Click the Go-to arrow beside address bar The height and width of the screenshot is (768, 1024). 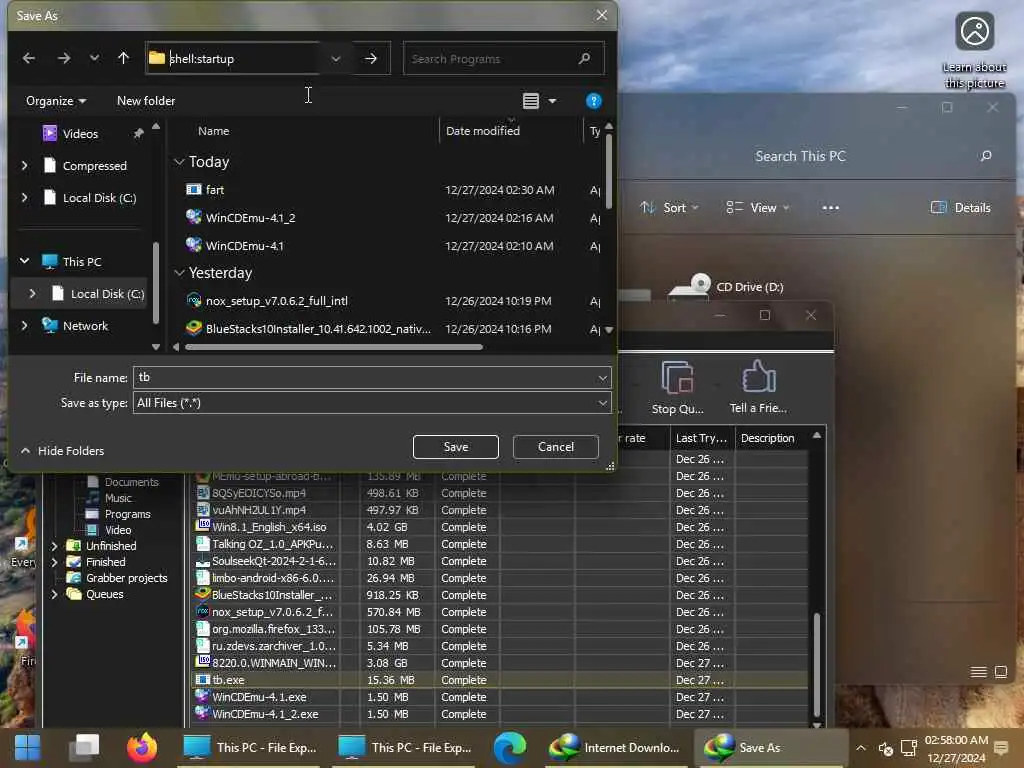pyautogui.click(x=371, y=59)
